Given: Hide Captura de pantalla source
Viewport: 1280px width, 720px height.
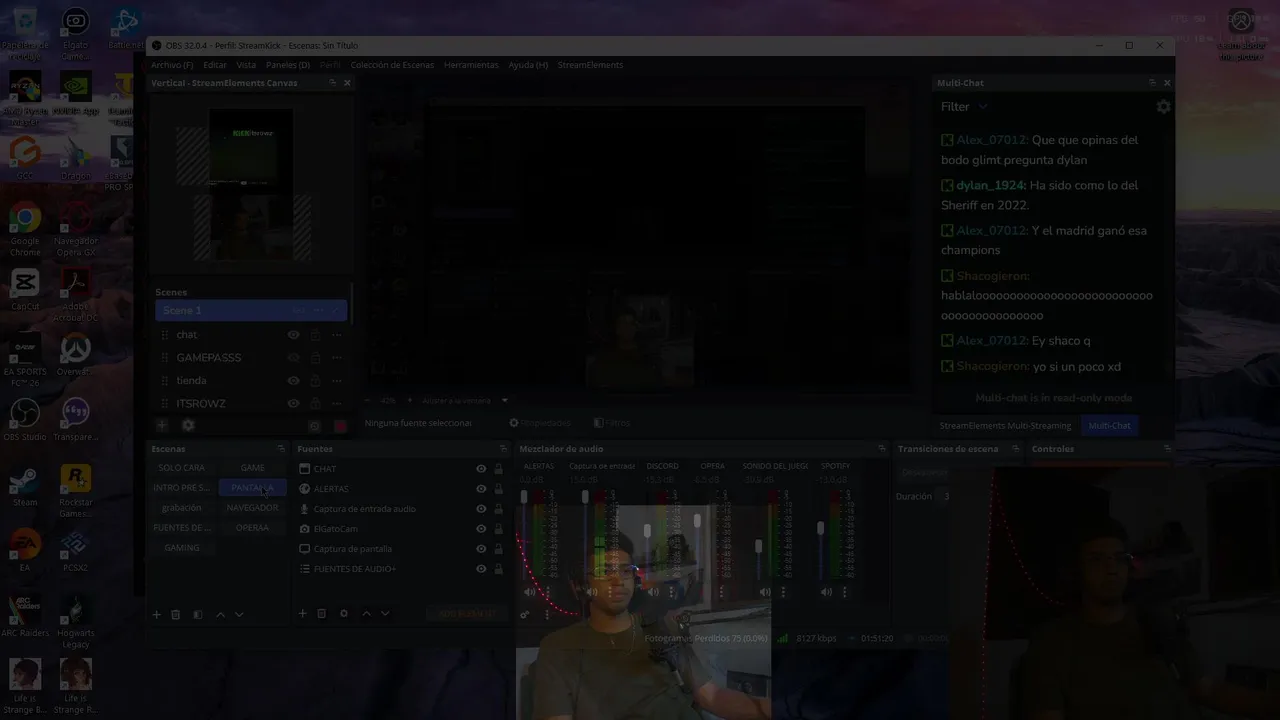Looking at the screenshot, I should tap(481, 549).
